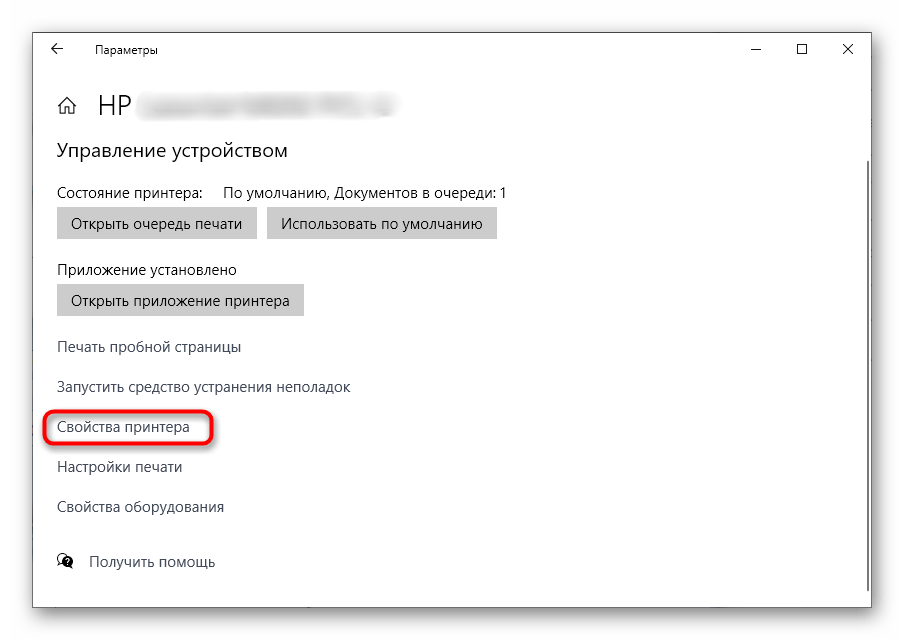Click the back arrow in Параметры
The image size is (904, 640).
click(x=57, y=48)
